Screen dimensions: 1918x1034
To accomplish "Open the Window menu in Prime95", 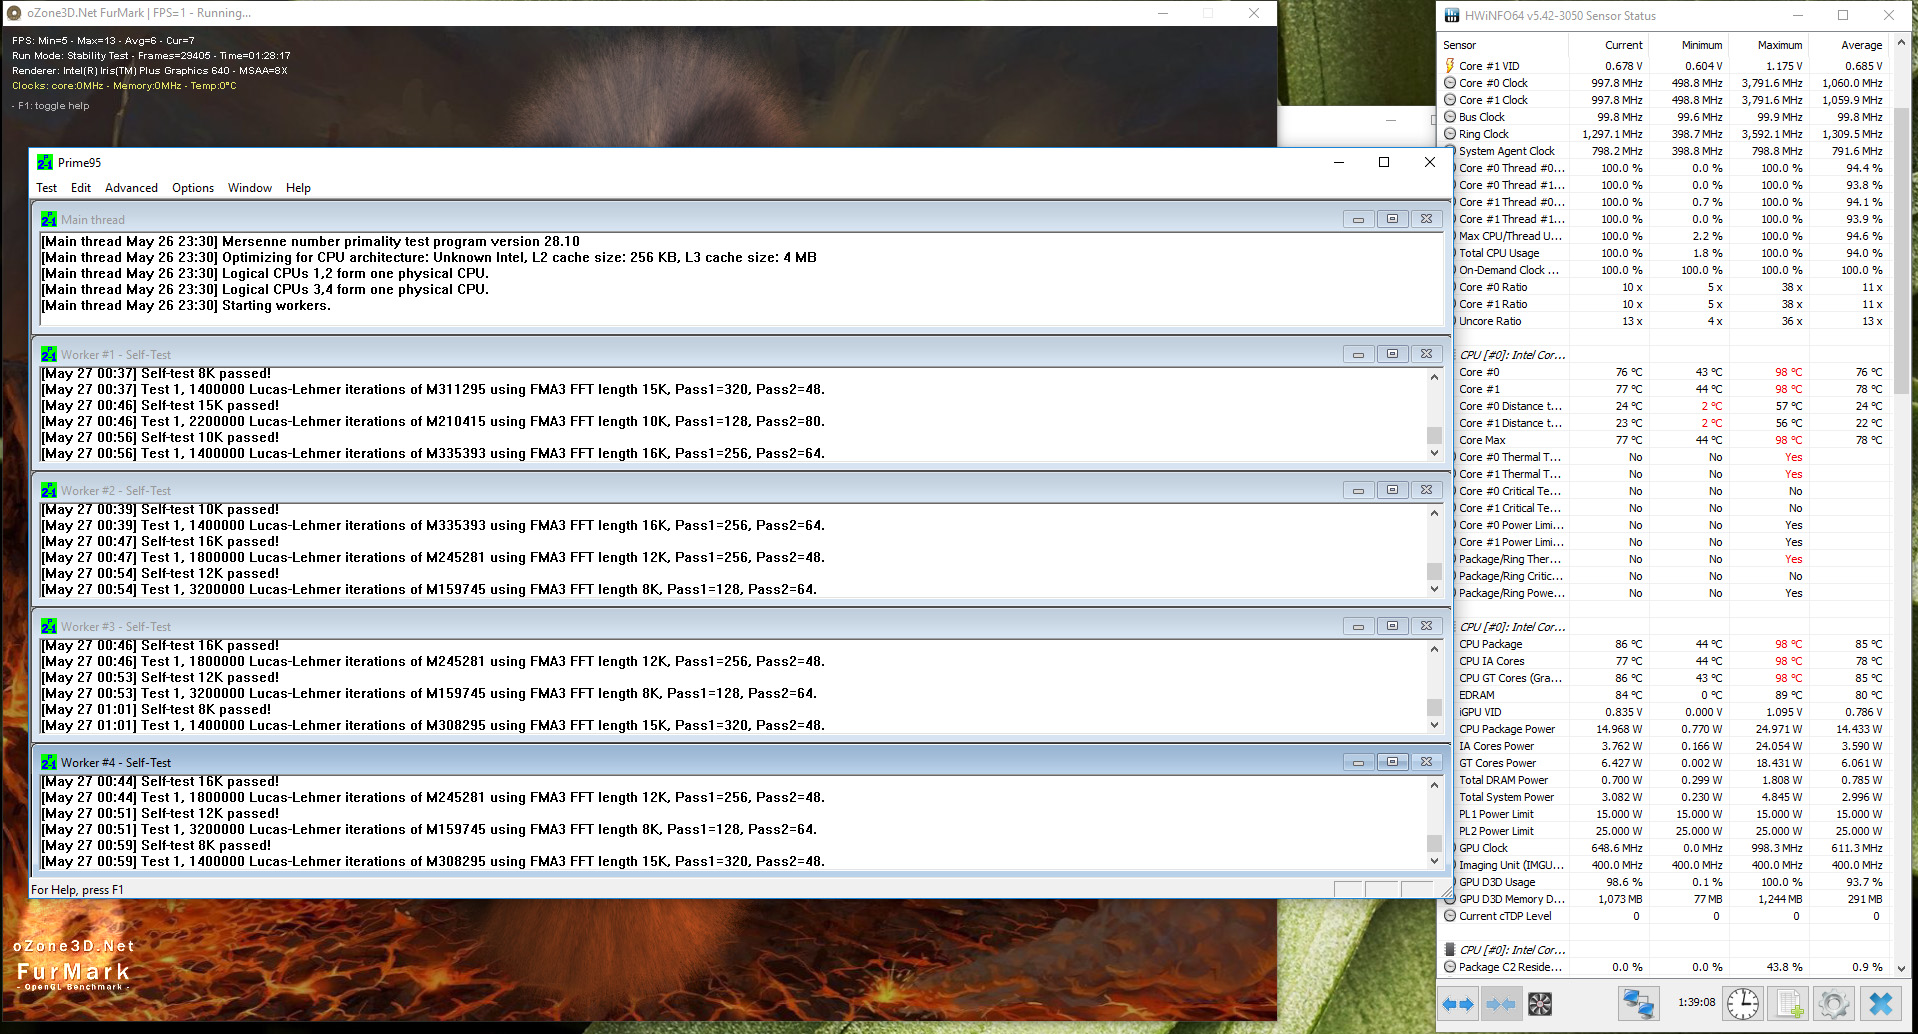I will pos(250,188).
